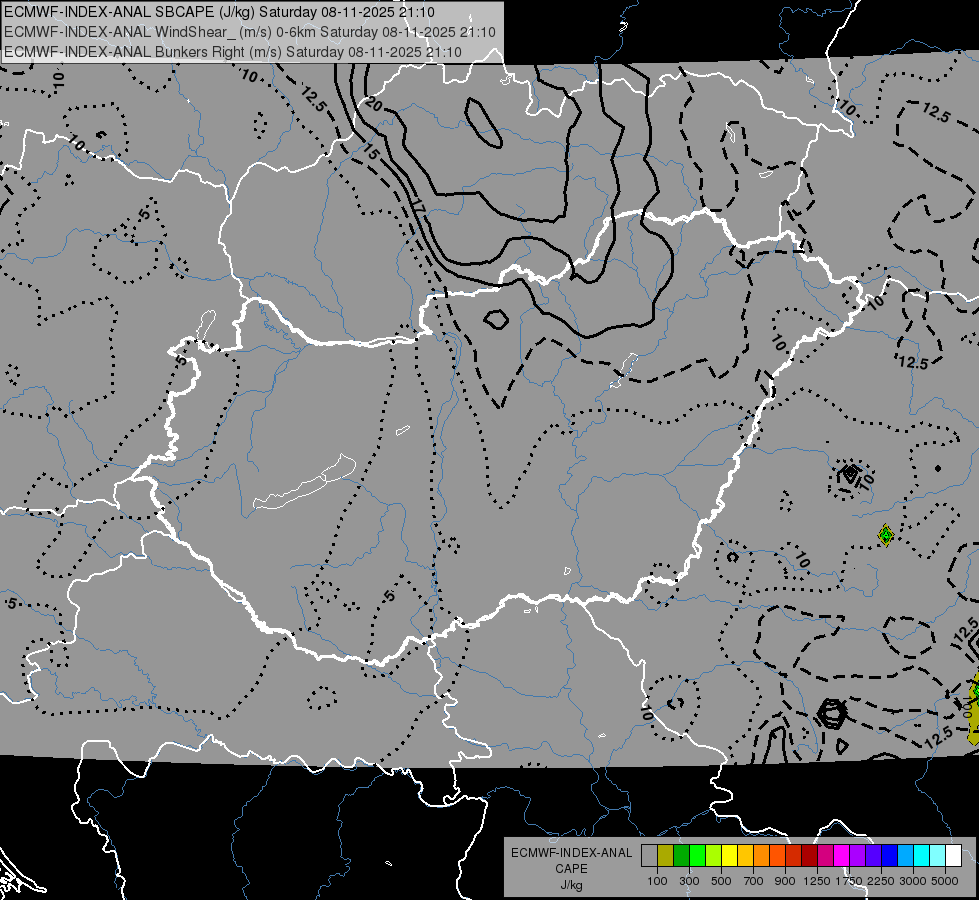Select the bright green legend swatch
Image resolution: width=979 pixels, height=900 pixels.
point(697,856)
